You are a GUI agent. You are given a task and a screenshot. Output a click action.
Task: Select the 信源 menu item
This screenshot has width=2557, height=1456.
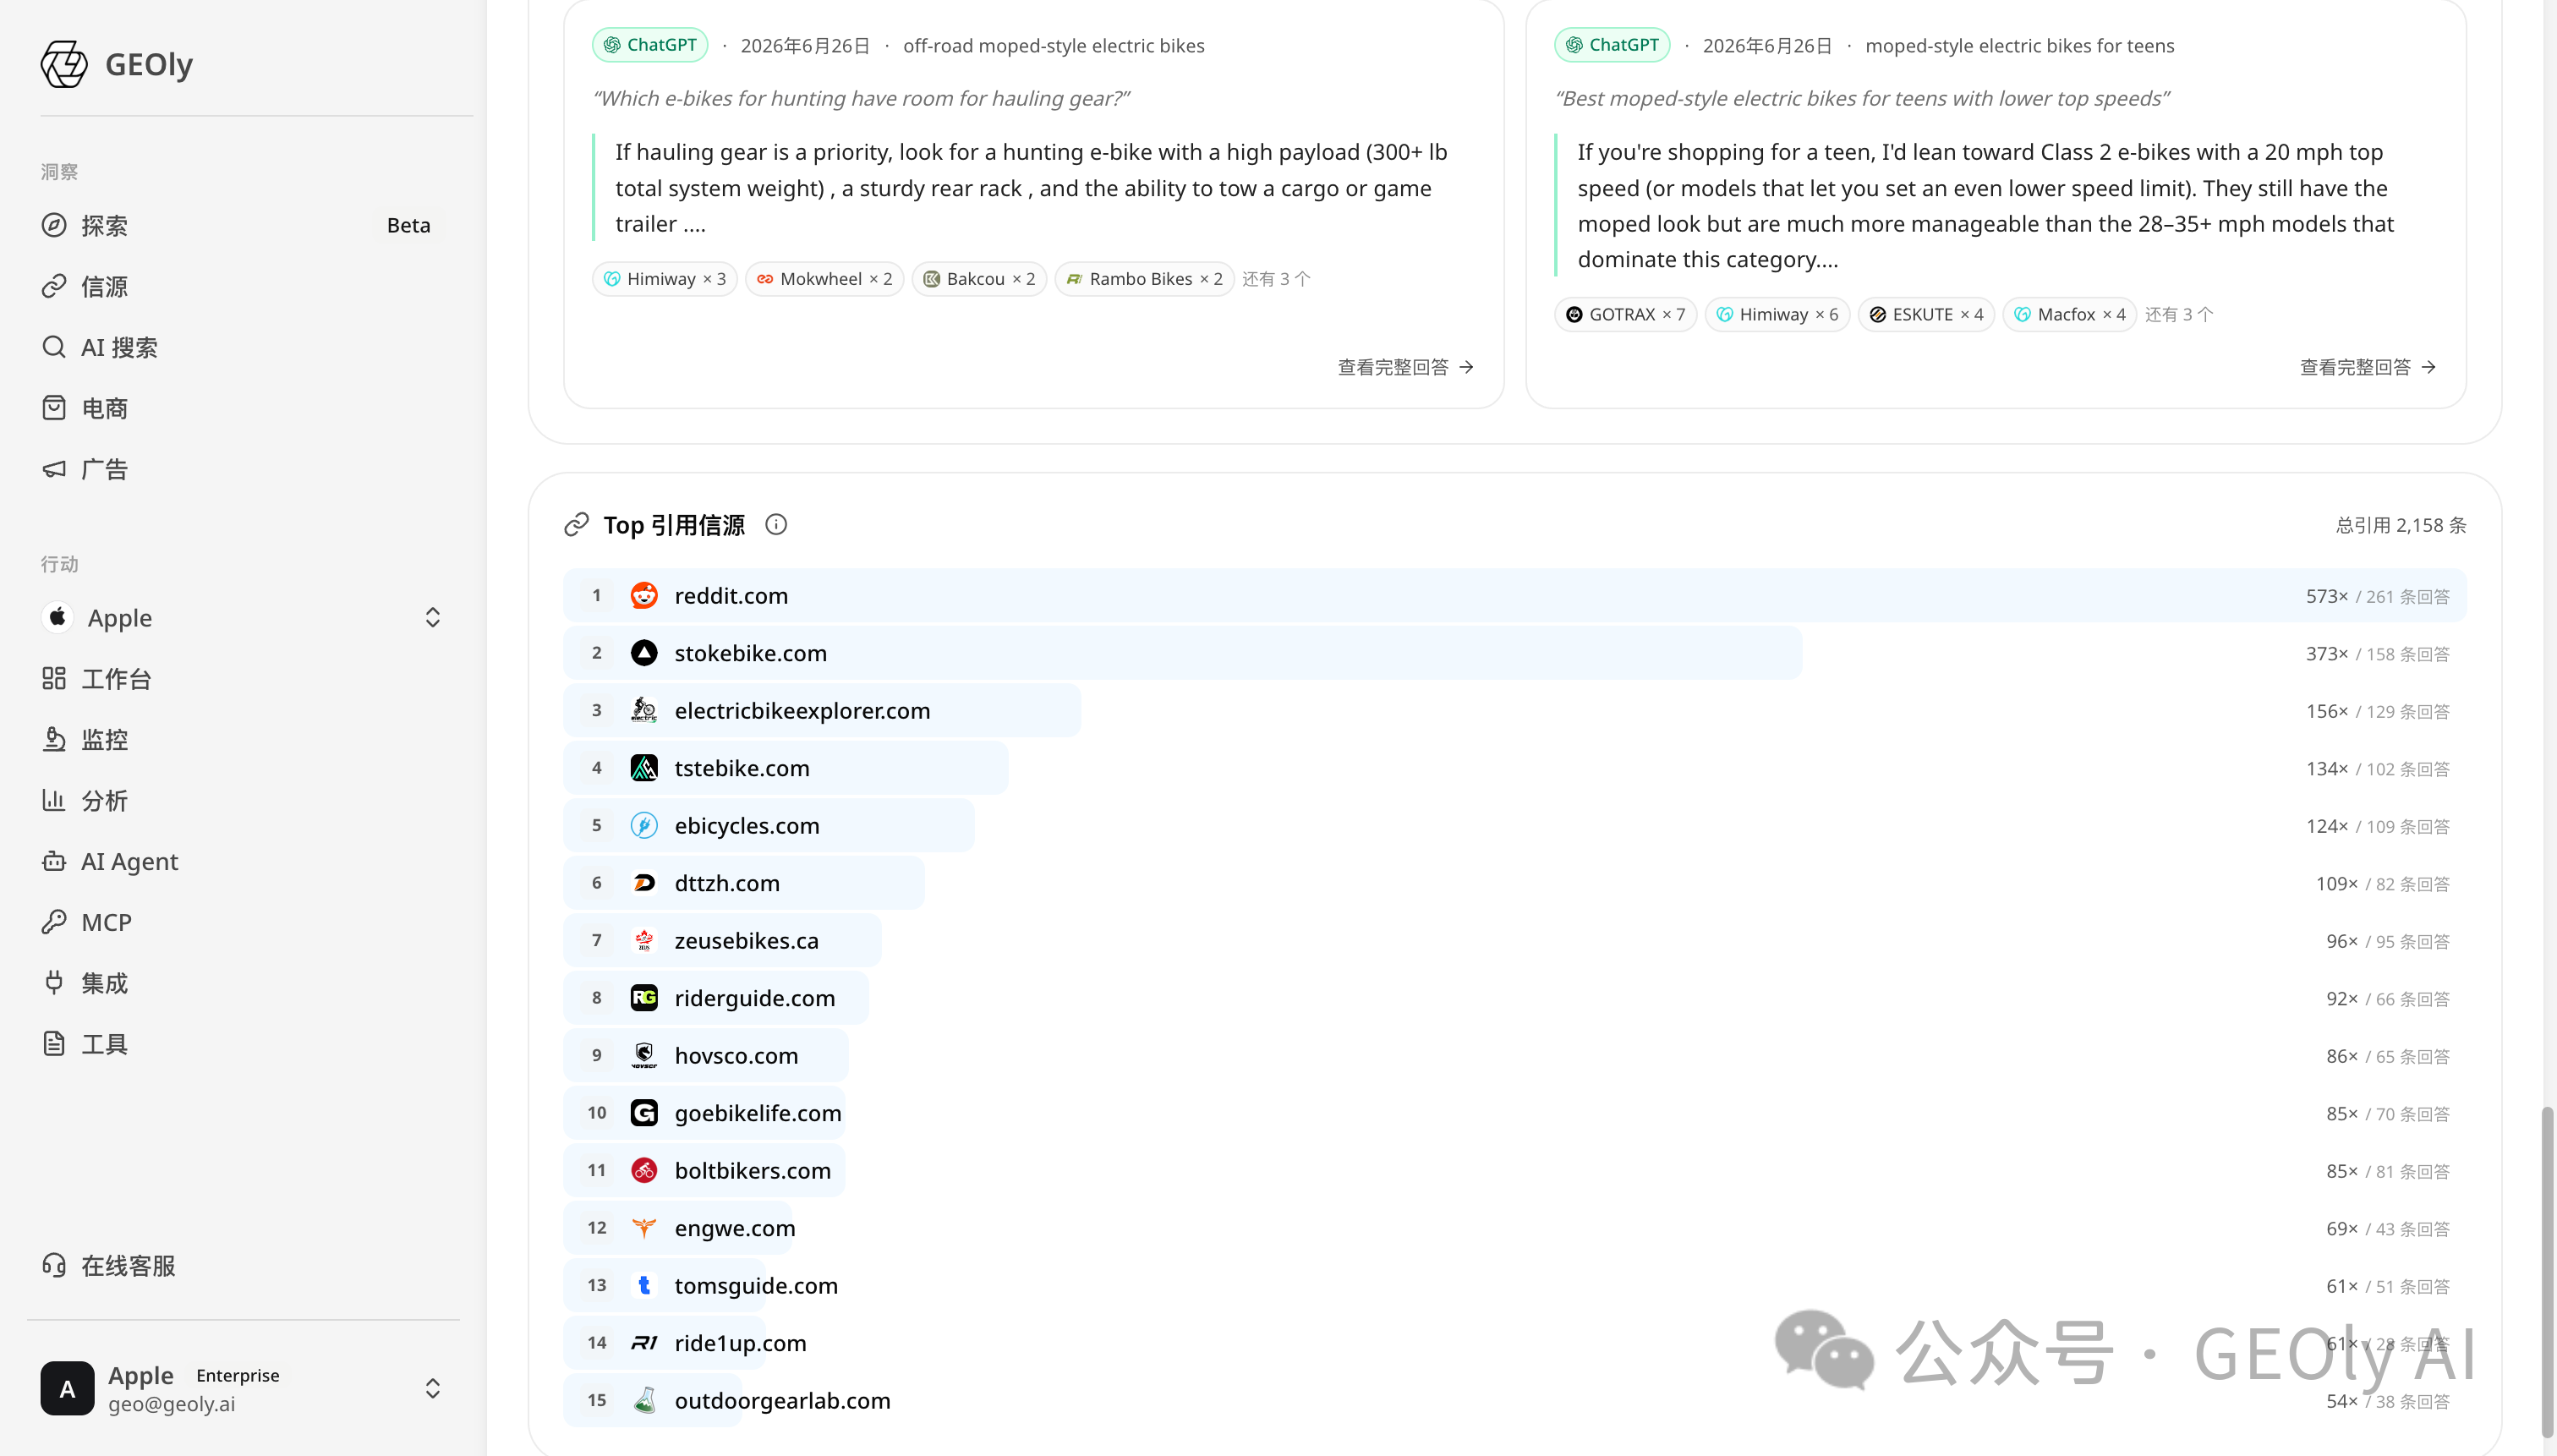(x=243, y=286)
